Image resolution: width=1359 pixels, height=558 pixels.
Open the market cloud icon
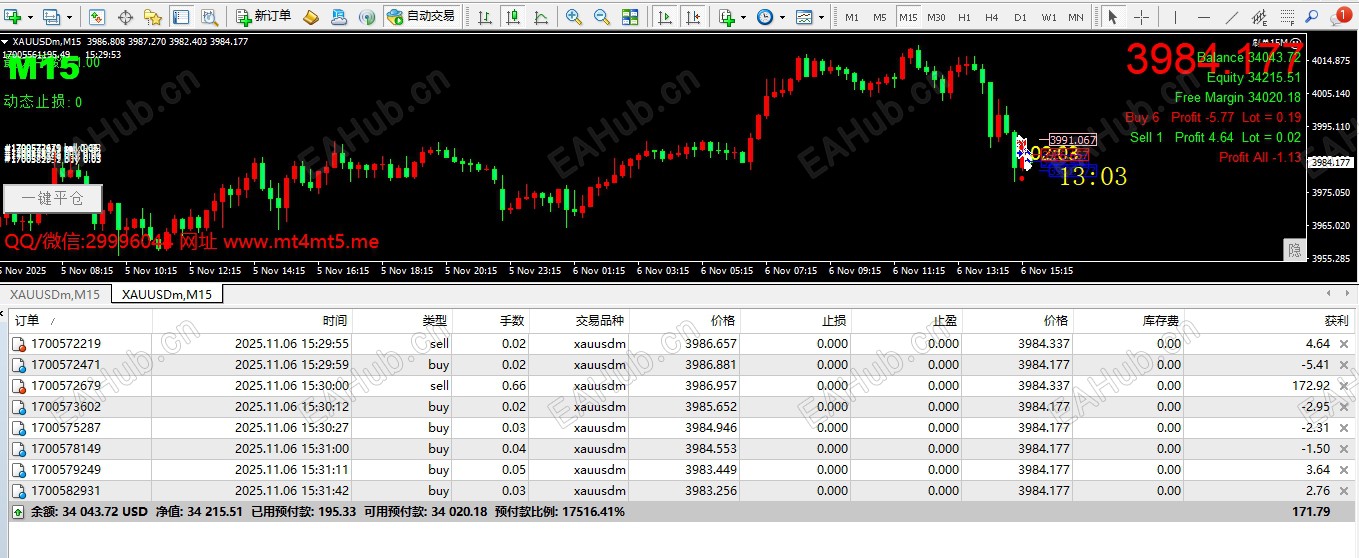pos(339,17)
